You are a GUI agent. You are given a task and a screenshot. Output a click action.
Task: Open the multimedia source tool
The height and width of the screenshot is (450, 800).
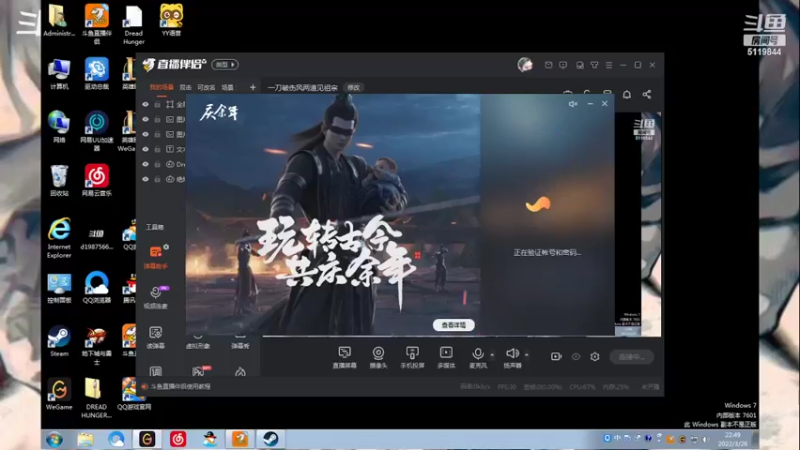click(446, 357)
